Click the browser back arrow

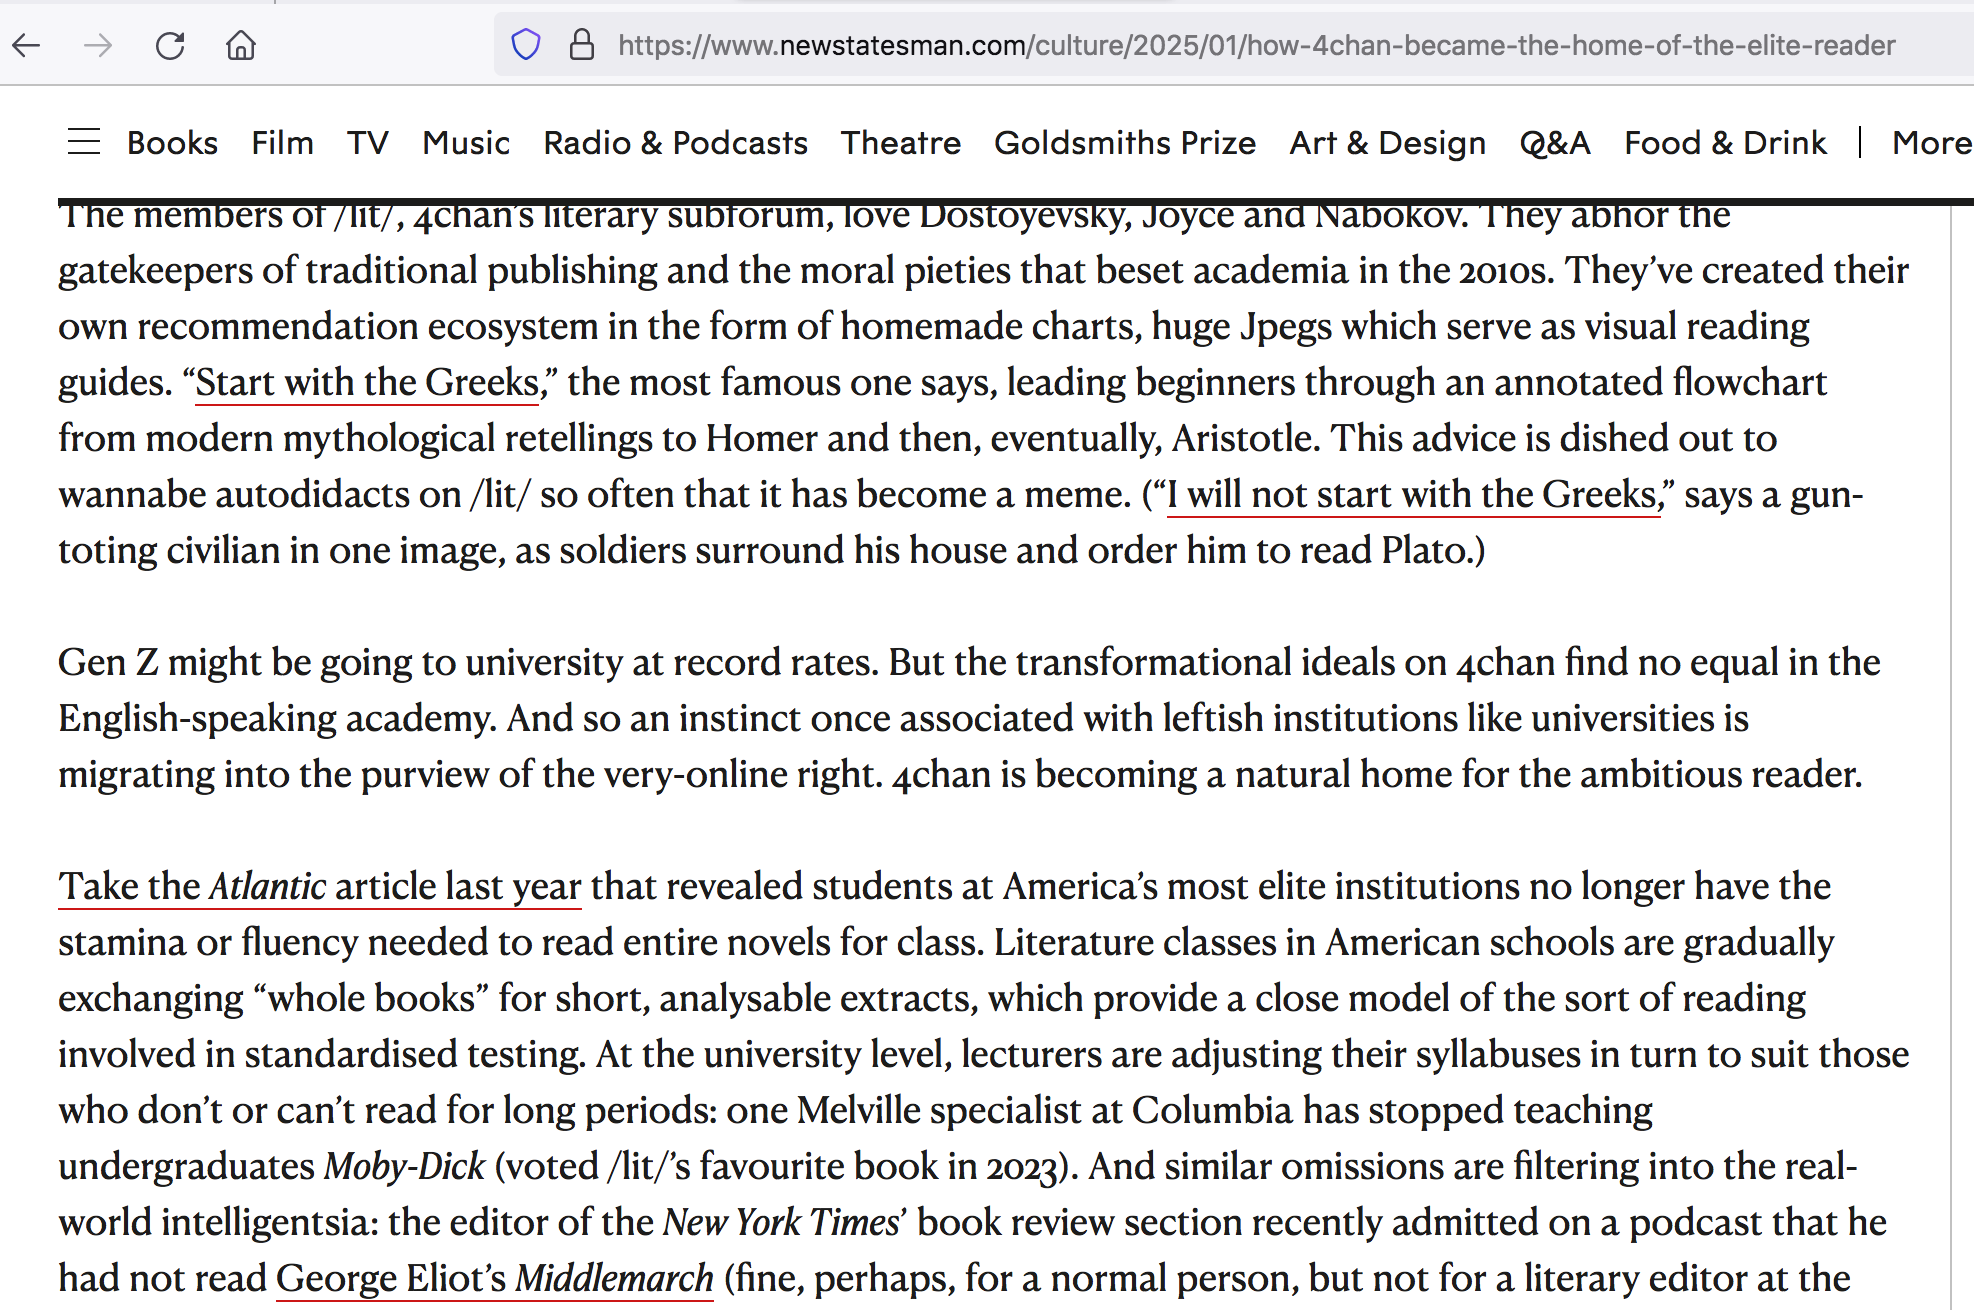27,45
